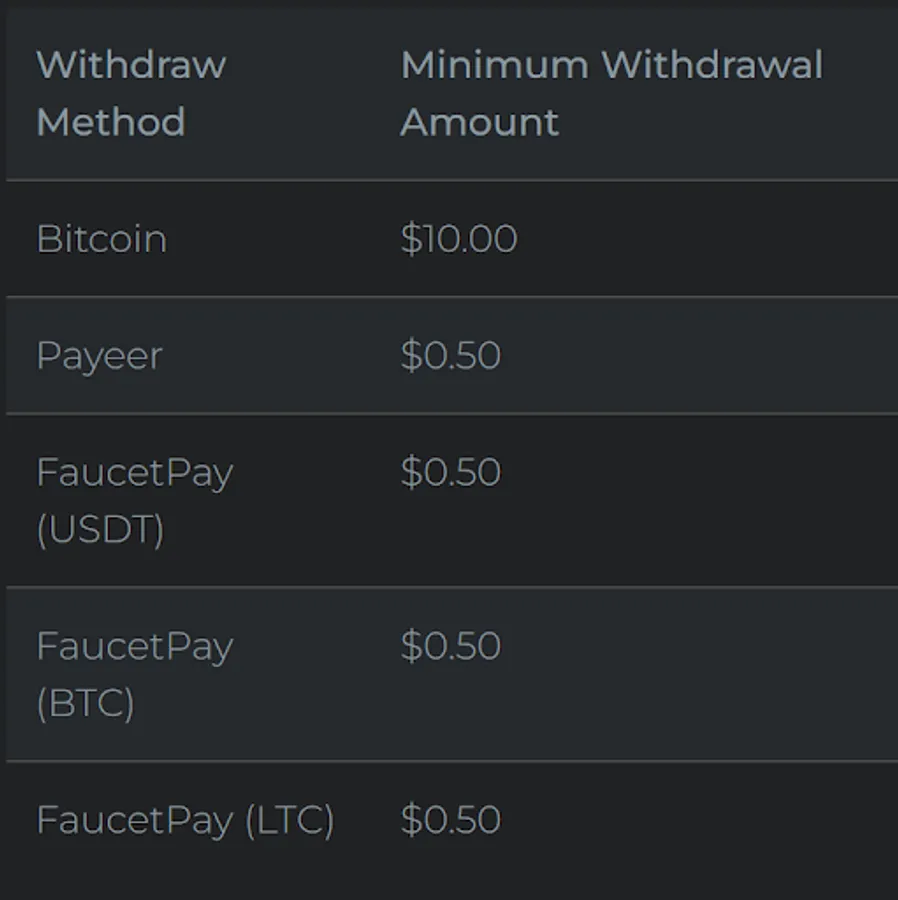The height and width of the screenshot is (900, 898).
Task: Click the (USDT) label text
Action: pos(100,529)
